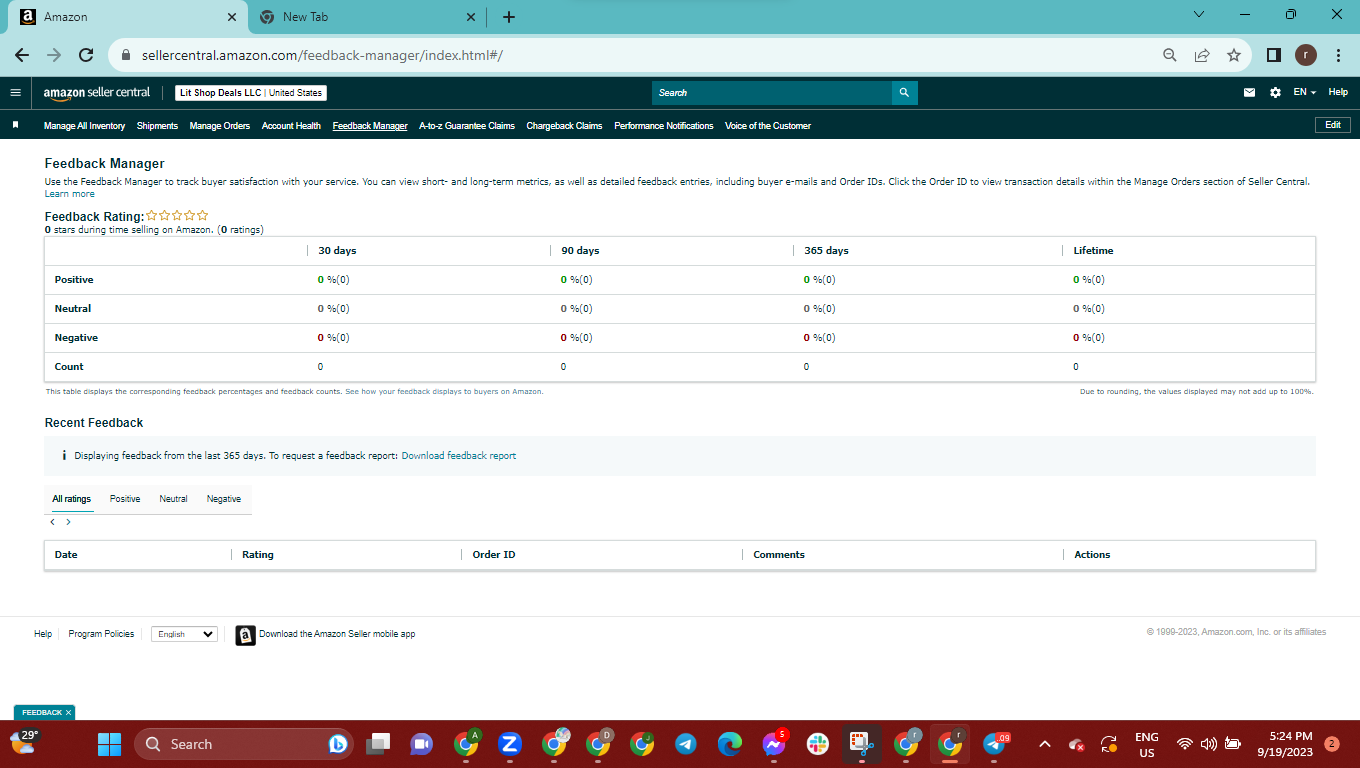Open A-to-z Guarantee Claims
Screen dimensions: 1360x768
point(467,126)
